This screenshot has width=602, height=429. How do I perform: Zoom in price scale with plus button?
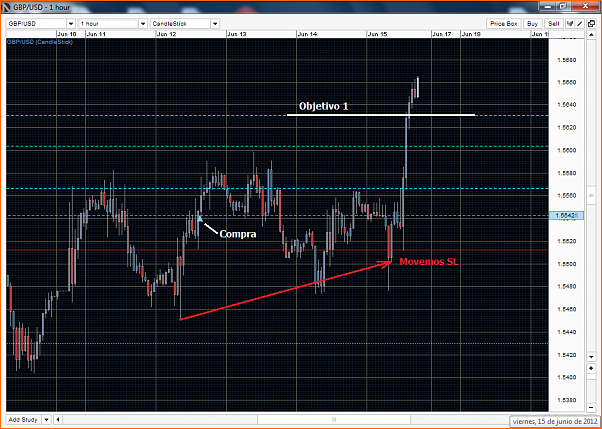coord(591,368)
